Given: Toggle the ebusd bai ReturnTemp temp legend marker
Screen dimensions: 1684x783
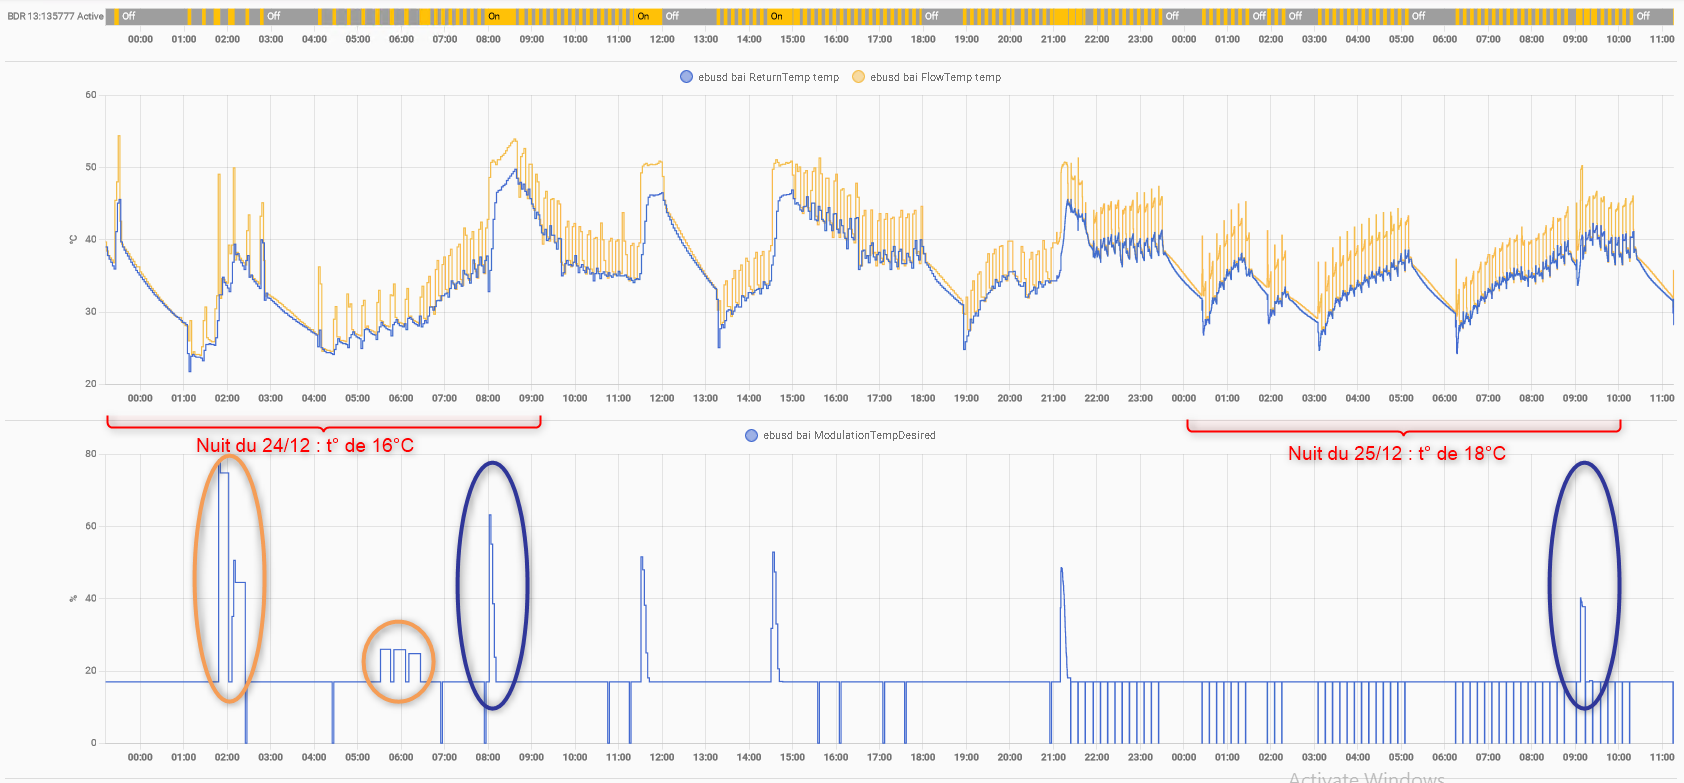Looking at the screenshot, I should coord(686,77).
